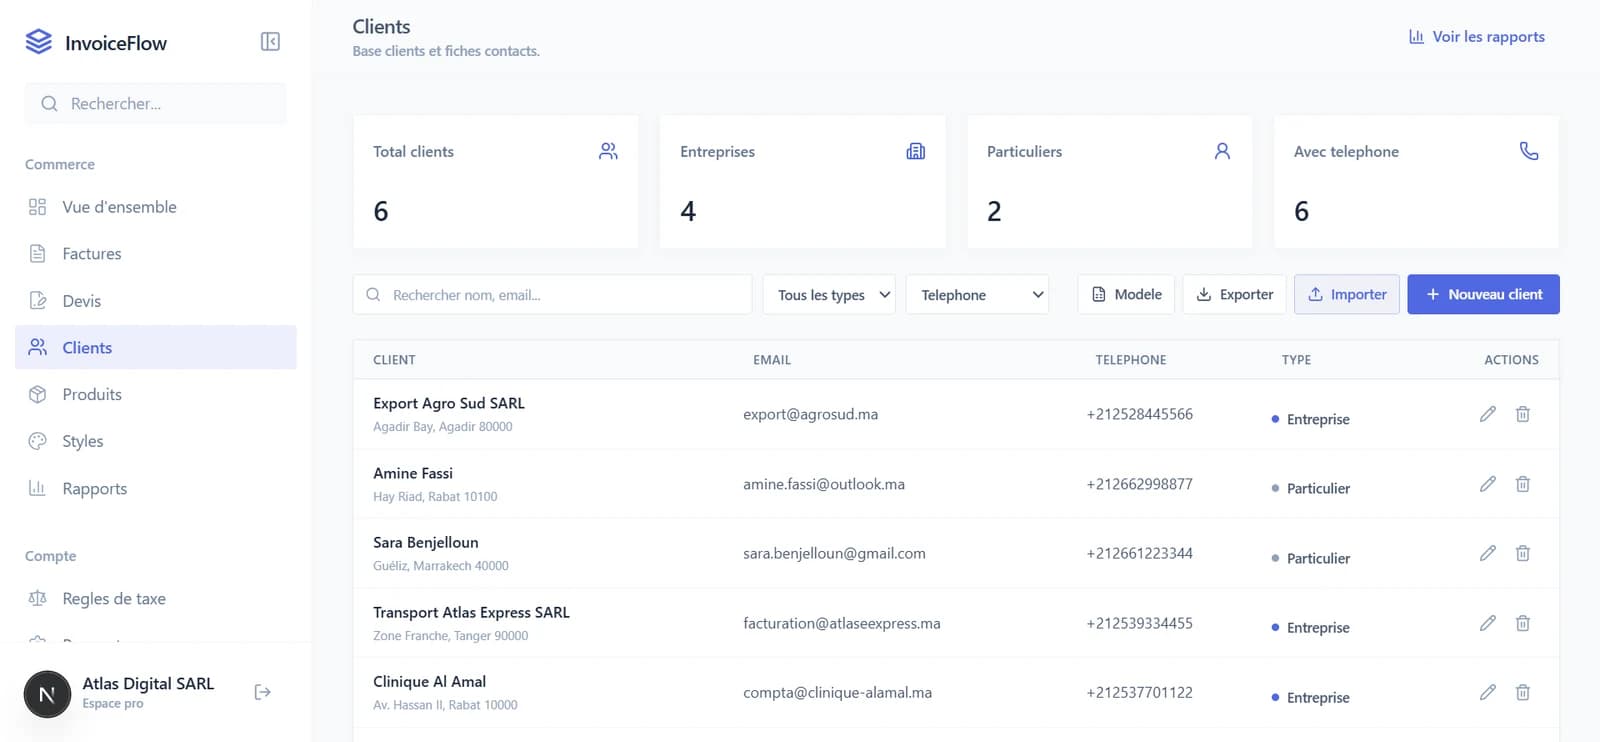Download the Modele template
Image resolution: width=1600 pixels, height=742 pixels.
pos(1126,294)
